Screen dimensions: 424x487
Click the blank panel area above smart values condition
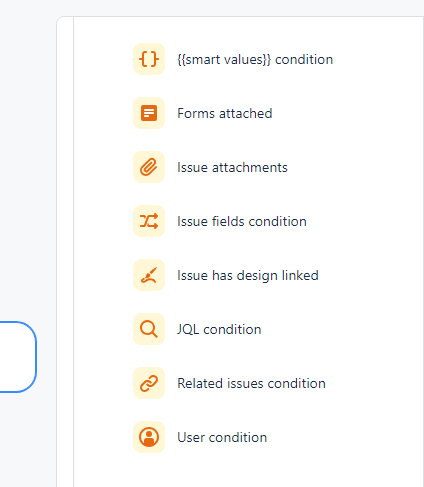(x=247, y=29)
